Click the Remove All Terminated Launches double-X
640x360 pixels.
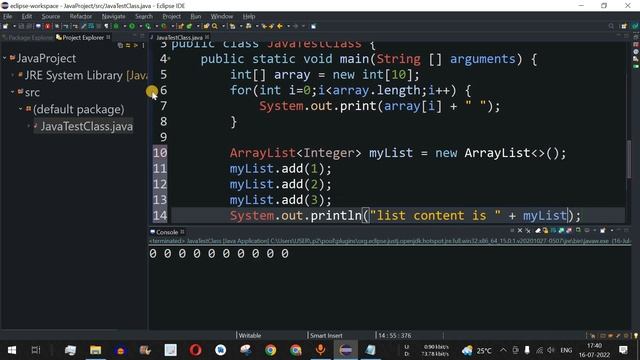tap(528, 231)
